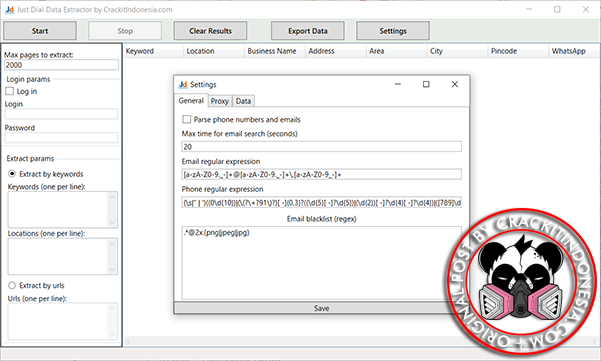Save the settings dialog

coord(321,308)
